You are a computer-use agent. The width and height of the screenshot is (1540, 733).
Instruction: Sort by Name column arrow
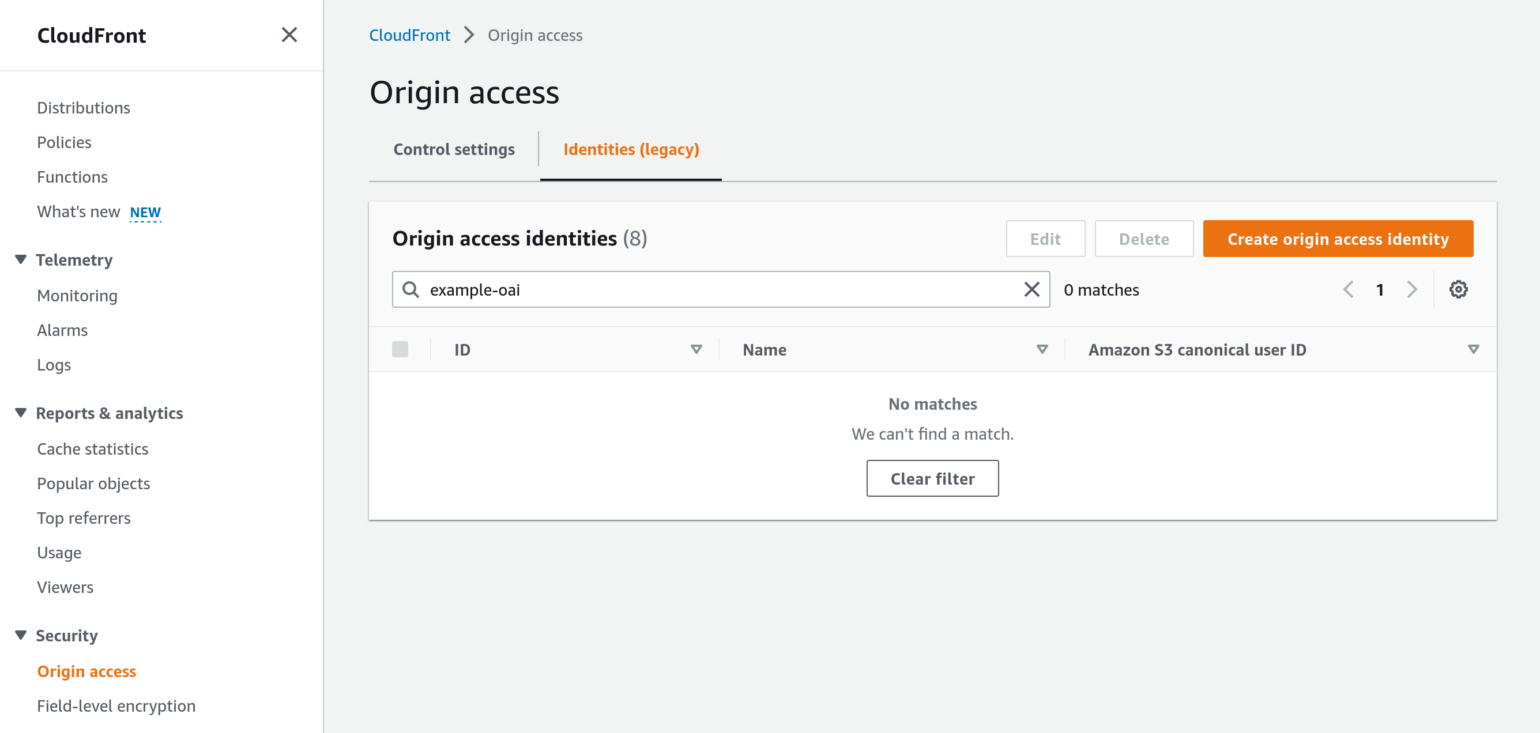tap(1042, 350)
